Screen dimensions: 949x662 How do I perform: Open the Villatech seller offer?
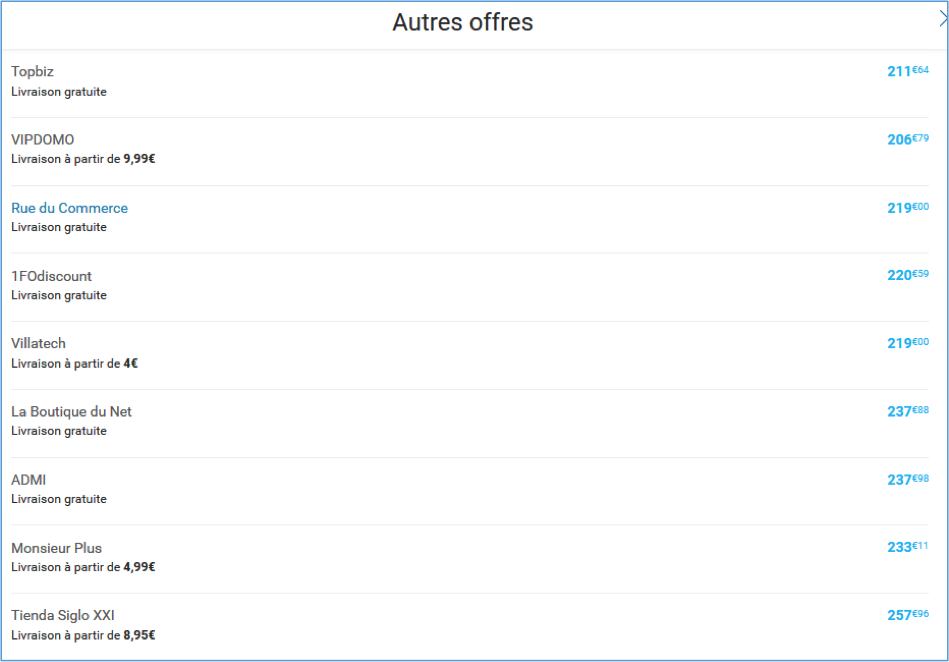(38, 343)
